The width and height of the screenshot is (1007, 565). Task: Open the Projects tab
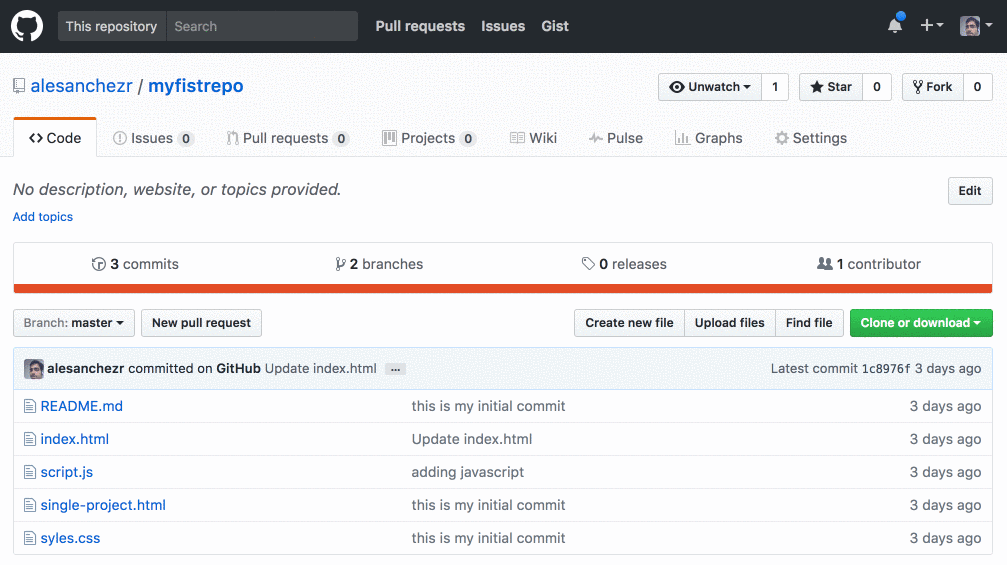pyautogui.click(x=428, y=138)
